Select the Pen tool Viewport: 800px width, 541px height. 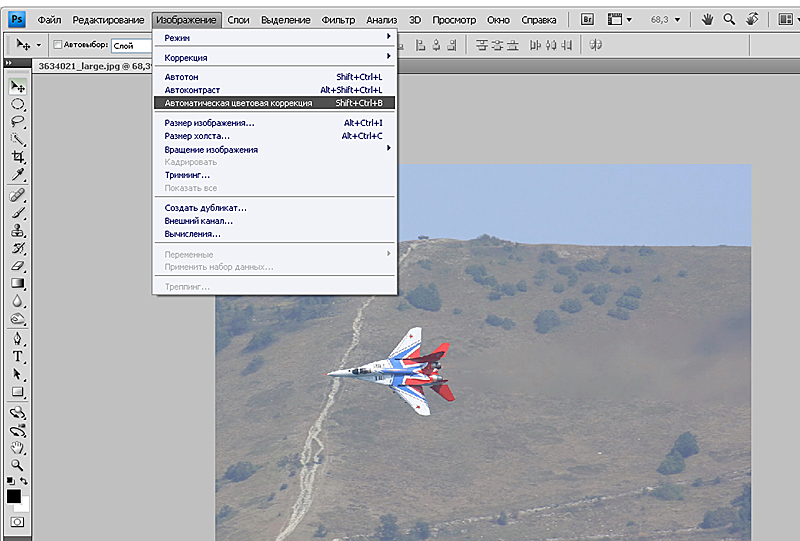(18, 339)
